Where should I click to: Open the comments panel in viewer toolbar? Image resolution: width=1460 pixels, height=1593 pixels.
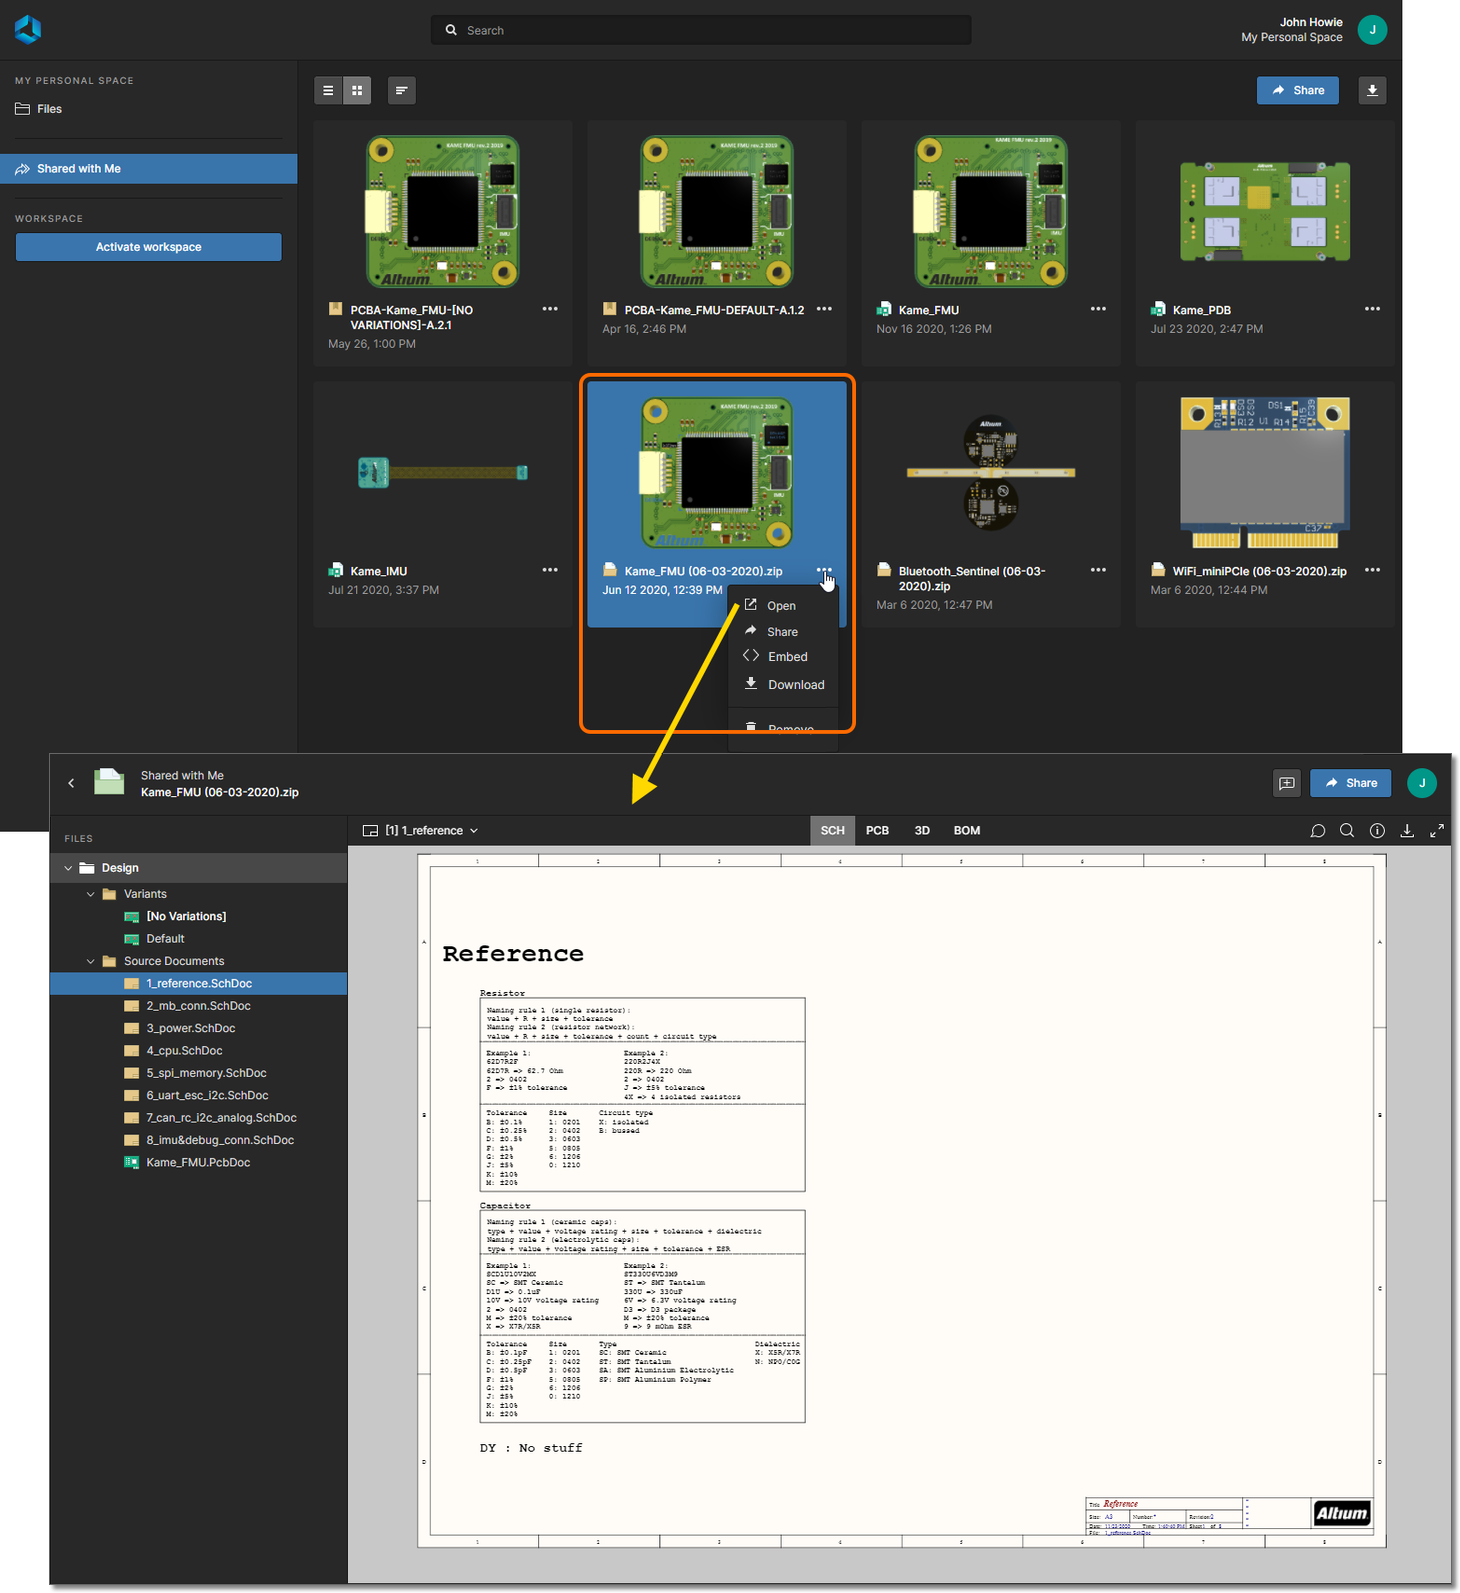coord(1317,831)
